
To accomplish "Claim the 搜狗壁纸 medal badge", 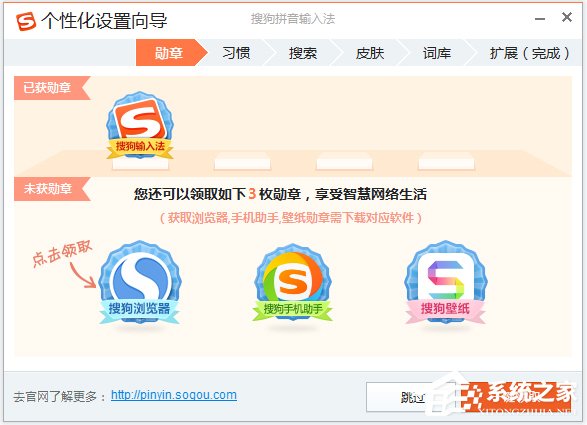I will pyautogui.click(x=445, y=282).
